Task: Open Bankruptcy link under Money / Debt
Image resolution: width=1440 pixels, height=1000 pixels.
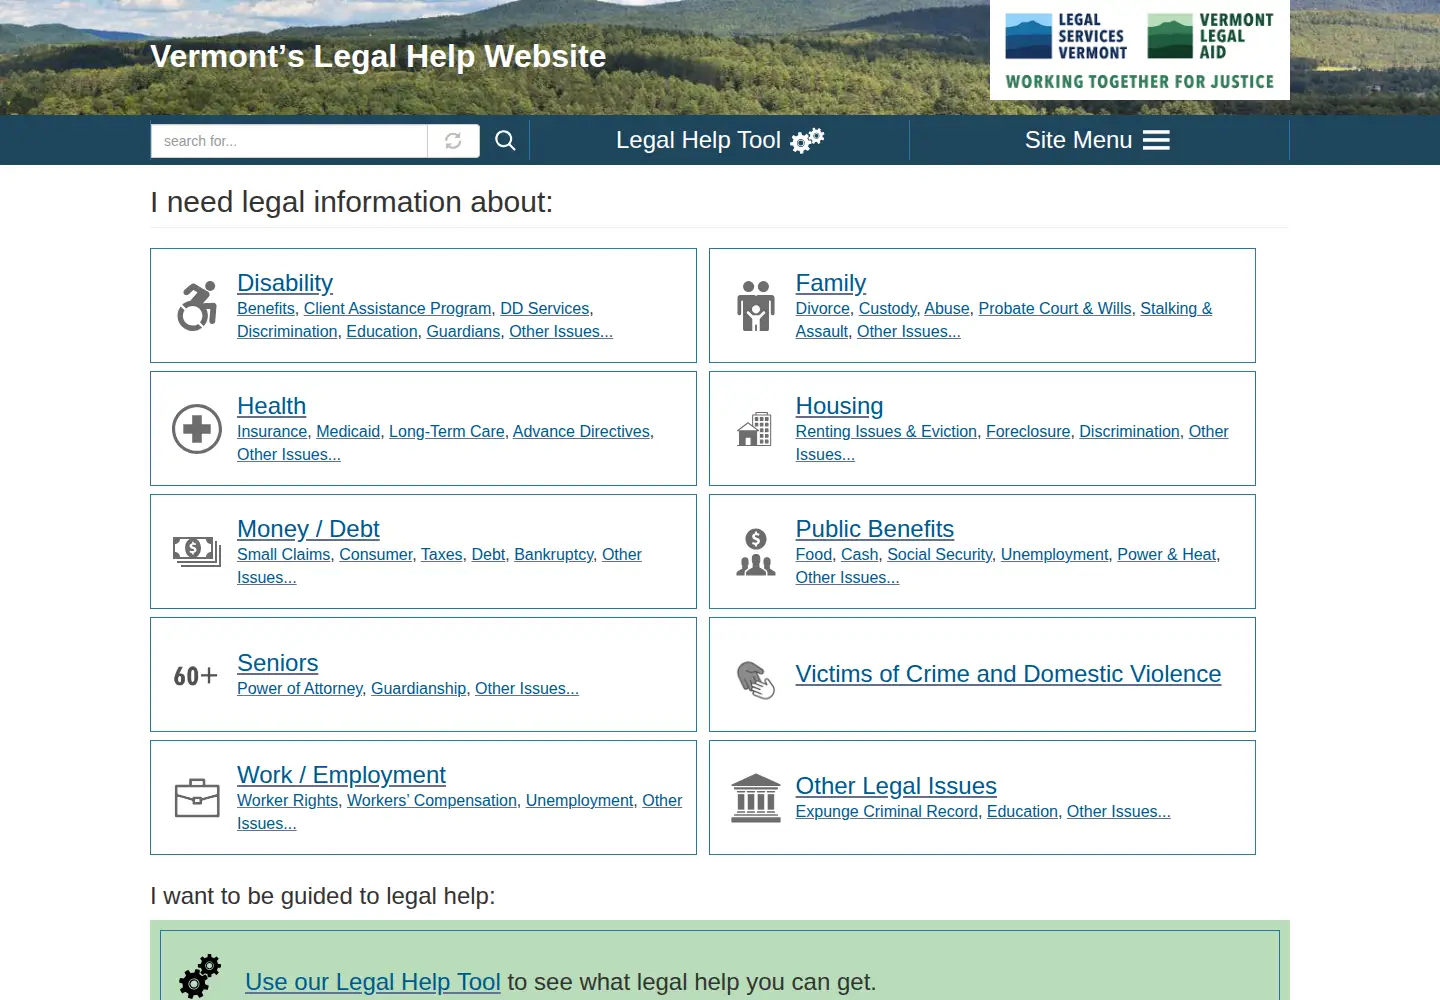Action: coord(554,554)
